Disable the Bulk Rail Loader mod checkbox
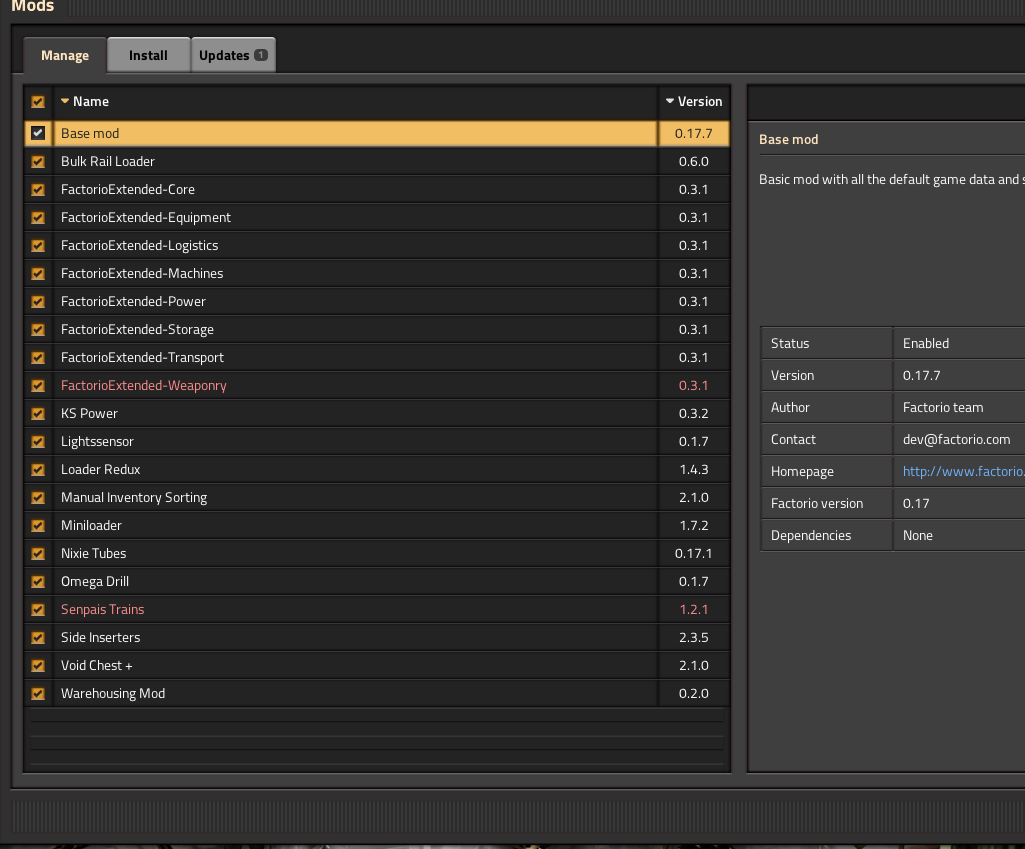The image size is (1025, 849). click(x=38, y=162)
